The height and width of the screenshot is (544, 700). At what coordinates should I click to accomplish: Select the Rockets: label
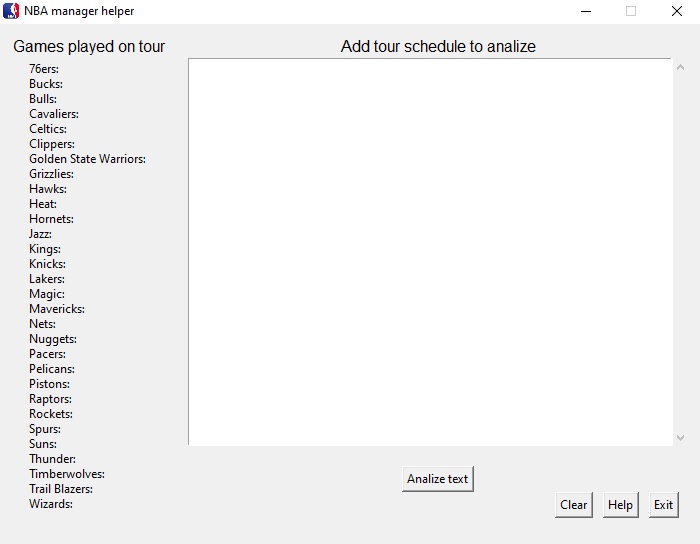[50, 414]
